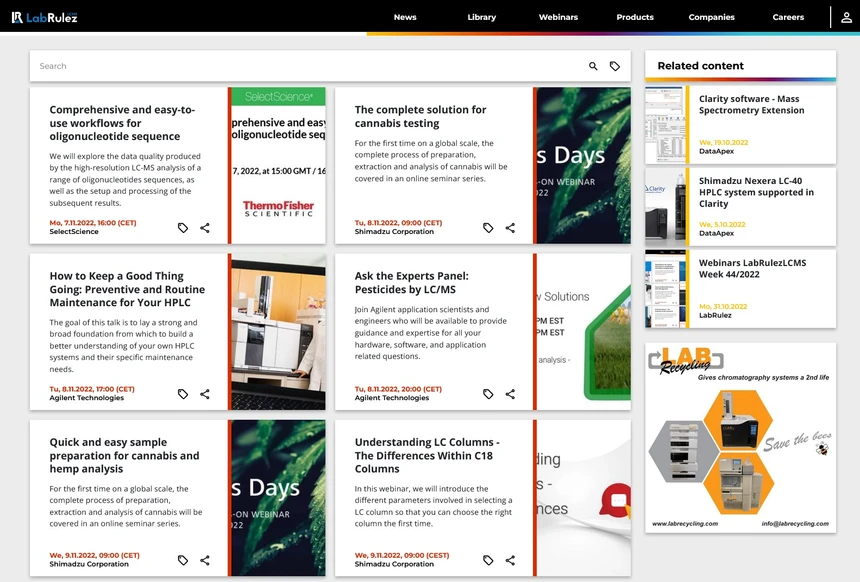860x582 pixels.
Task: Share the Understanding LC Columns card
Action: click(x=510, y=560)
